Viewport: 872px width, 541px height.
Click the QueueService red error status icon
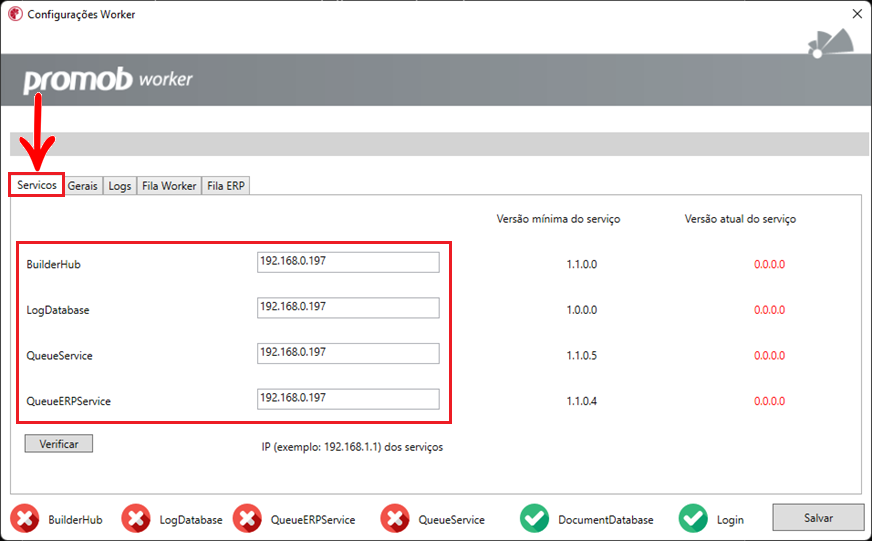[x=395, y=519]
